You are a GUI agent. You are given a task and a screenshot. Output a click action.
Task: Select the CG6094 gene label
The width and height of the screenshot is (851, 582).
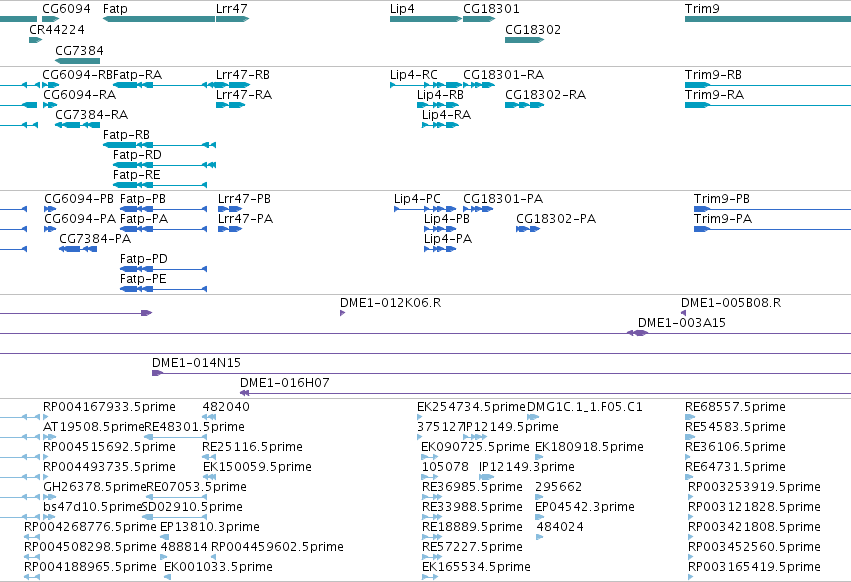click(x=66, y=9)
